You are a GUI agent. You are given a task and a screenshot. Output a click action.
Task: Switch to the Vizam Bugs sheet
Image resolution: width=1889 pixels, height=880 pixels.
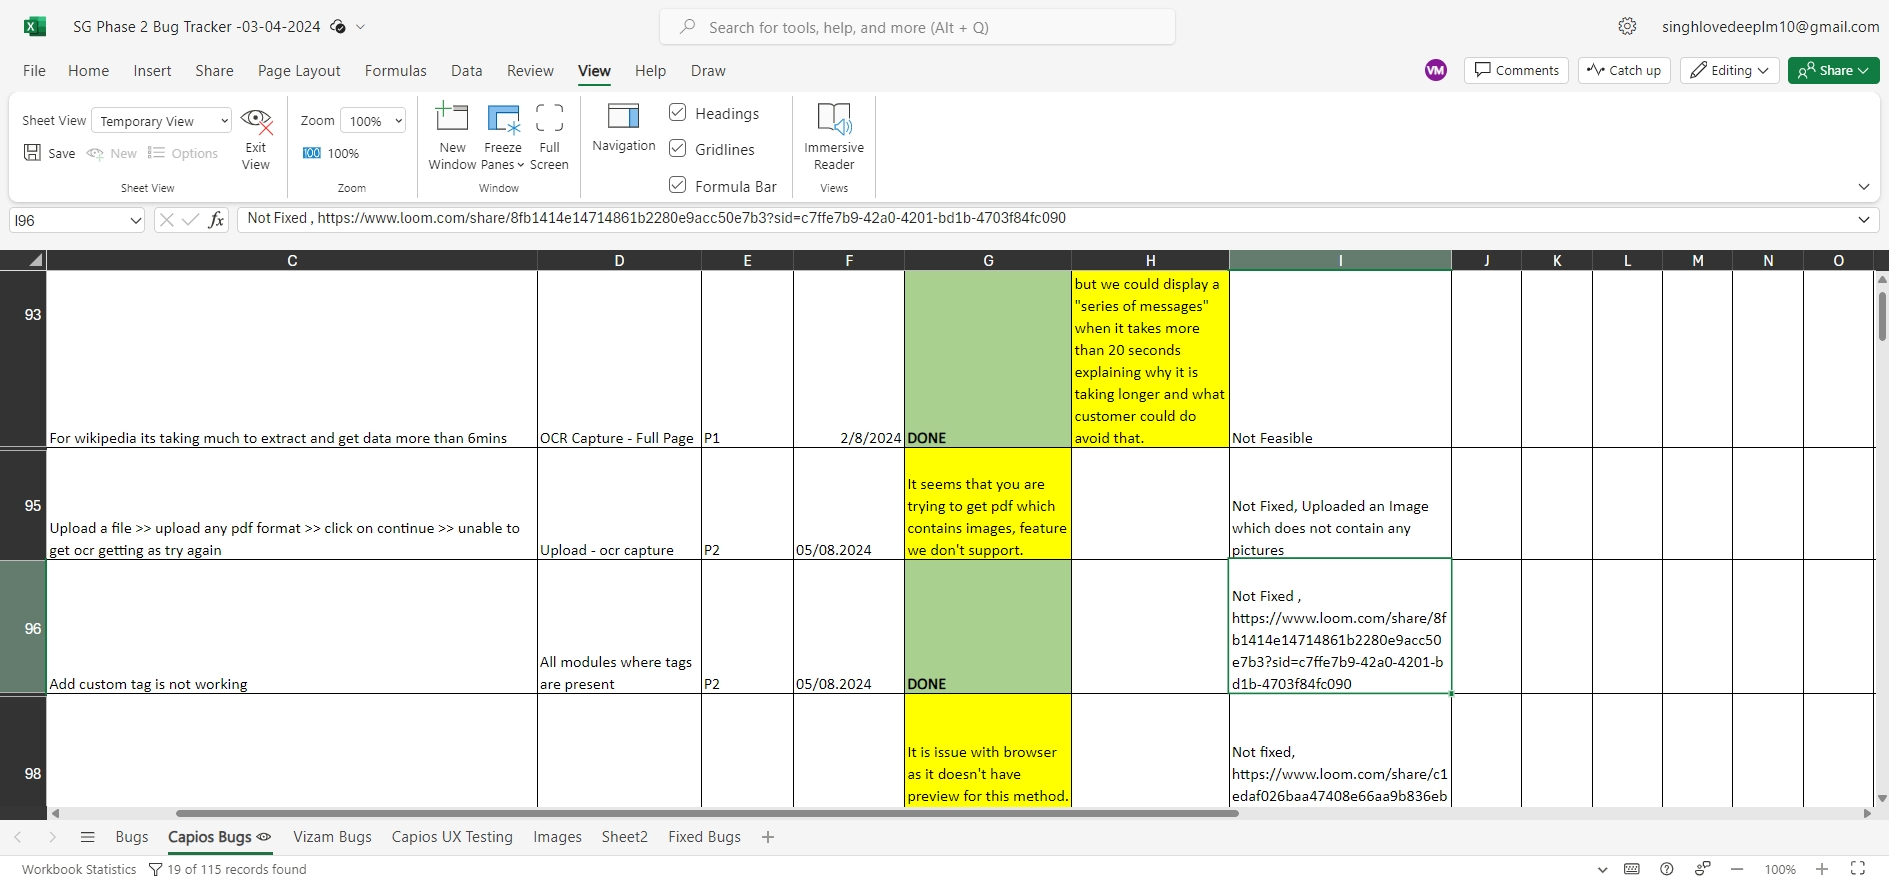pyautogui.click(x=332, y=837)
